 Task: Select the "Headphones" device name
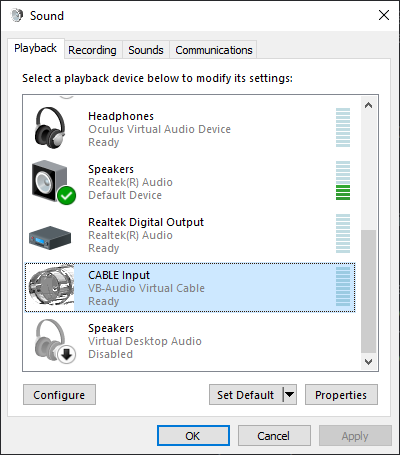121,116
